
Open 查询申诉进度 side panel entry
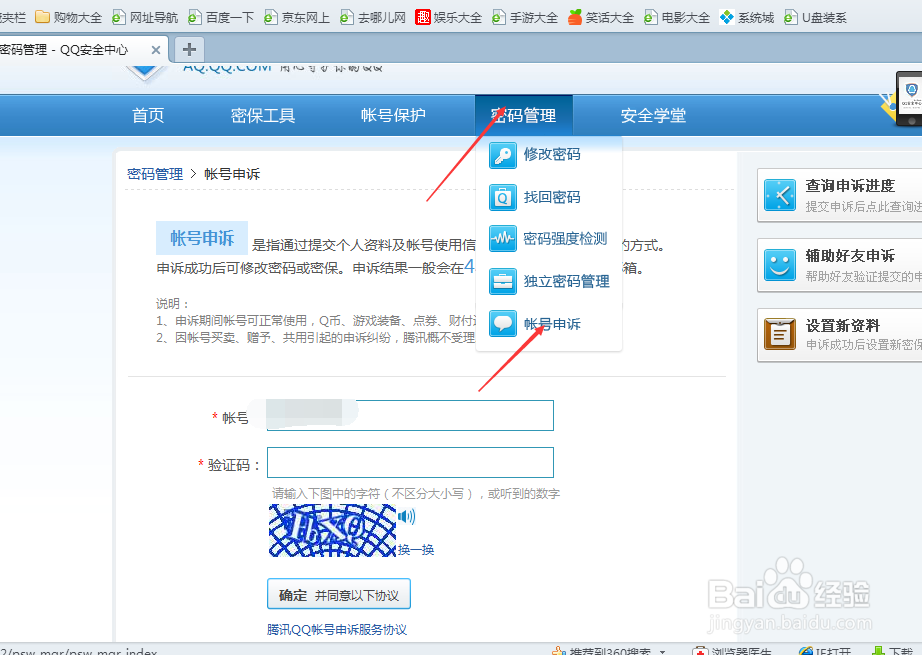coord(840,195)
